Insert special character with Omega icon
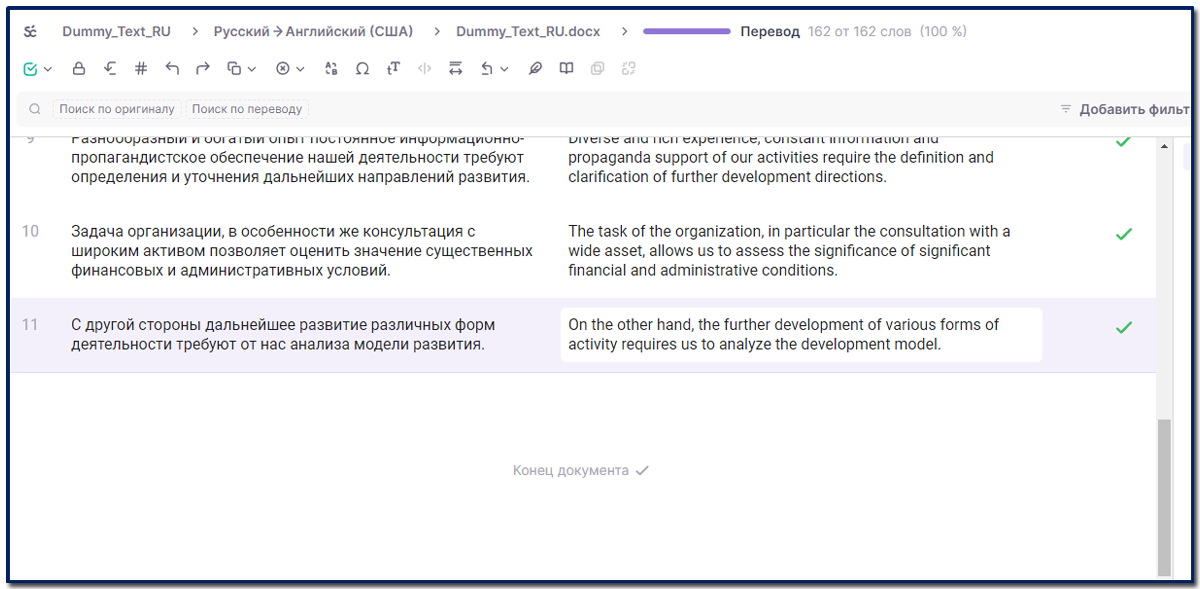 362,69
